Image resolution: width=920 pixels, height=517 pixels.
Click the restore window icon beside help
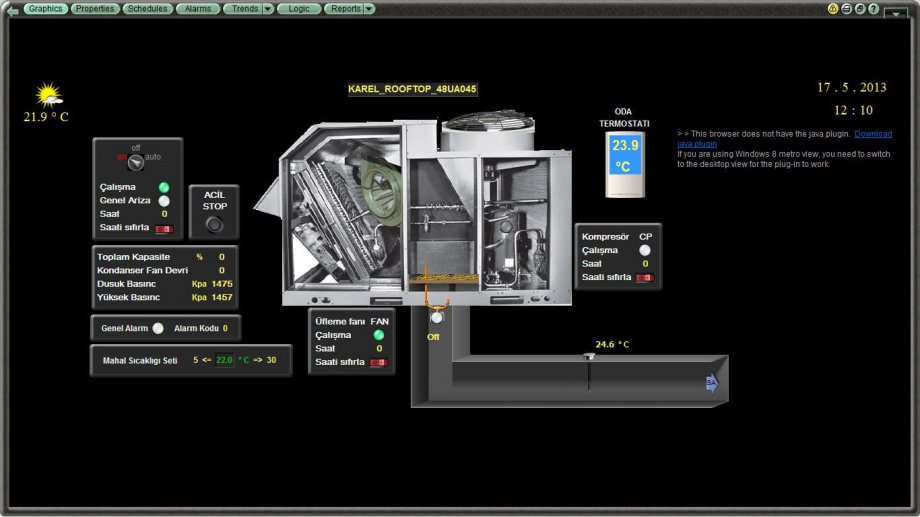click(x=860, y=8)
